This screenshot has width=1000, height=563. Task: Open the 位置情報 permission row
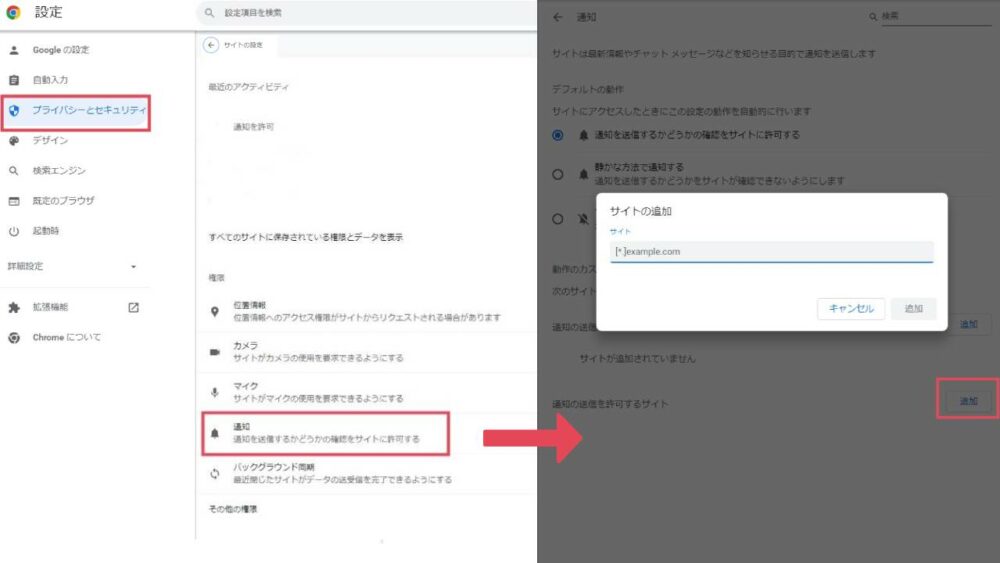tap(367, 311)
